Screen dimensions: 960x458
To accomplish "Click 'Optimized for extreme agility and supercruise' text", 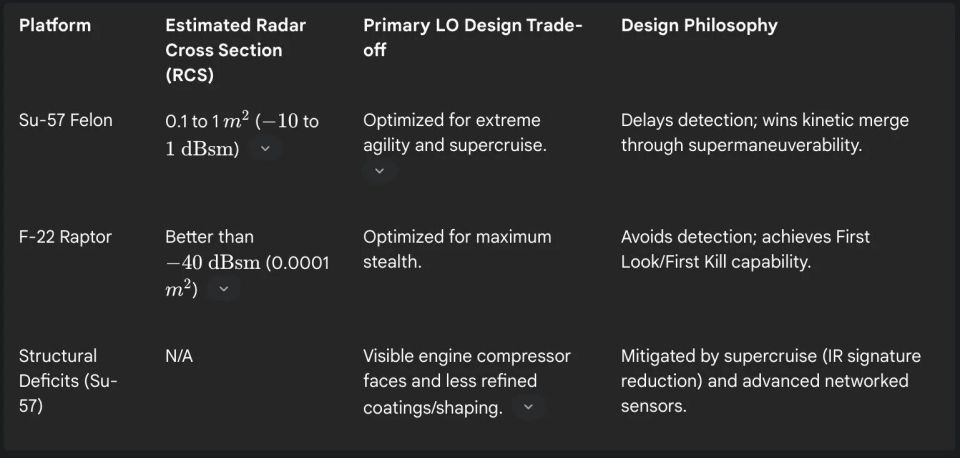I will [x=456, y=132].
